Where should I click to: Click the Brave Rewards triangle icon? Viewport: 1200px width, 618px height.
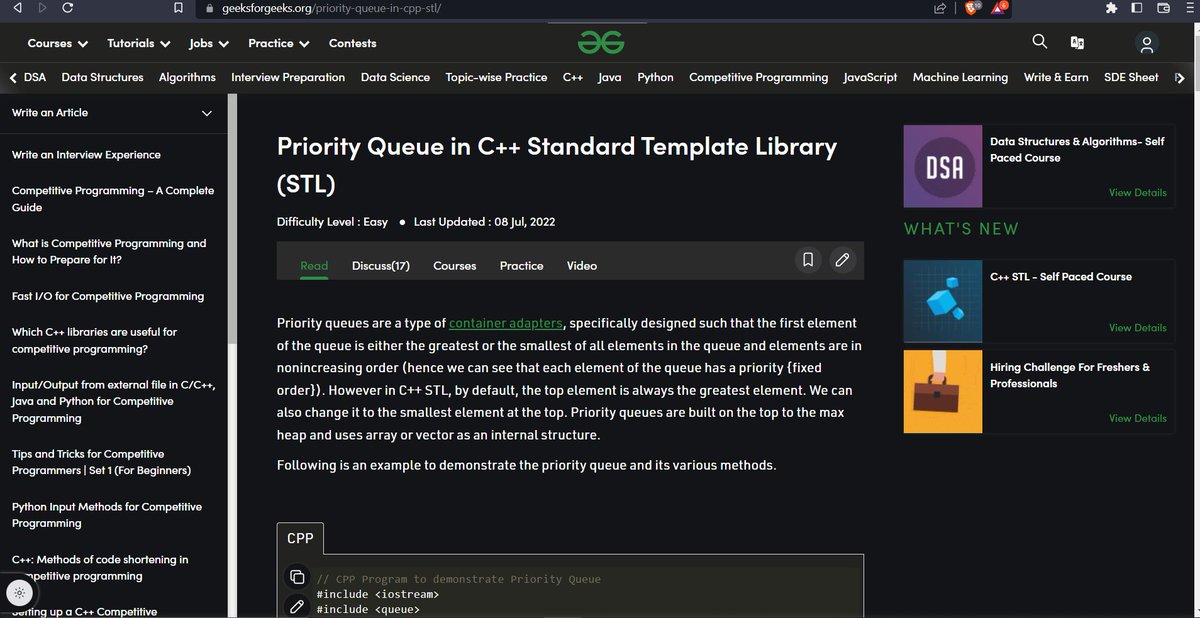[1000, 8]
